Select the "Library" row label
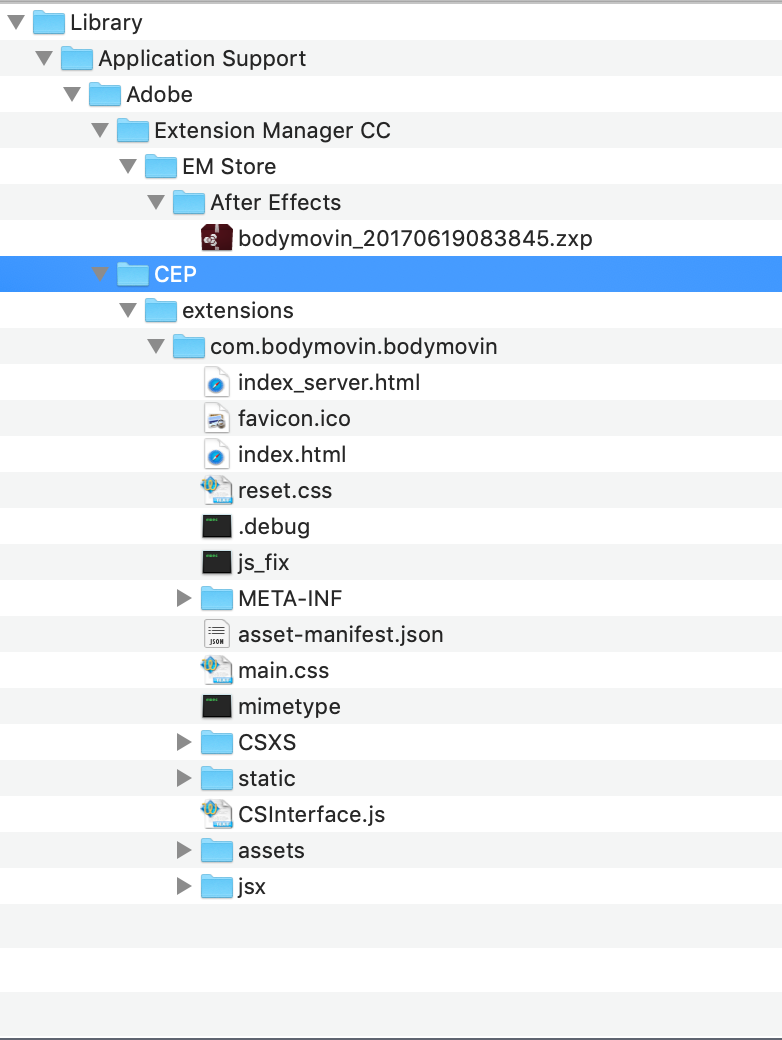Screen dimensions: 782x1040 pyautogui.click(x=106, y=23)
